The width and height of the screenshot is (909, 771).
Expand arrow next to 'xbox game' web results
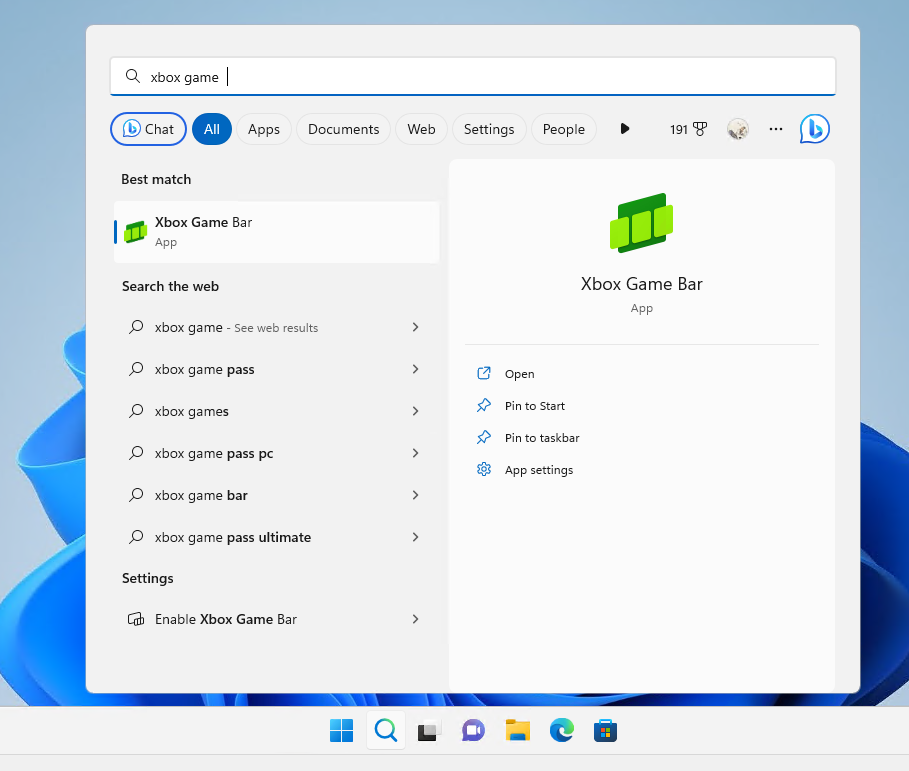[415, 328]
